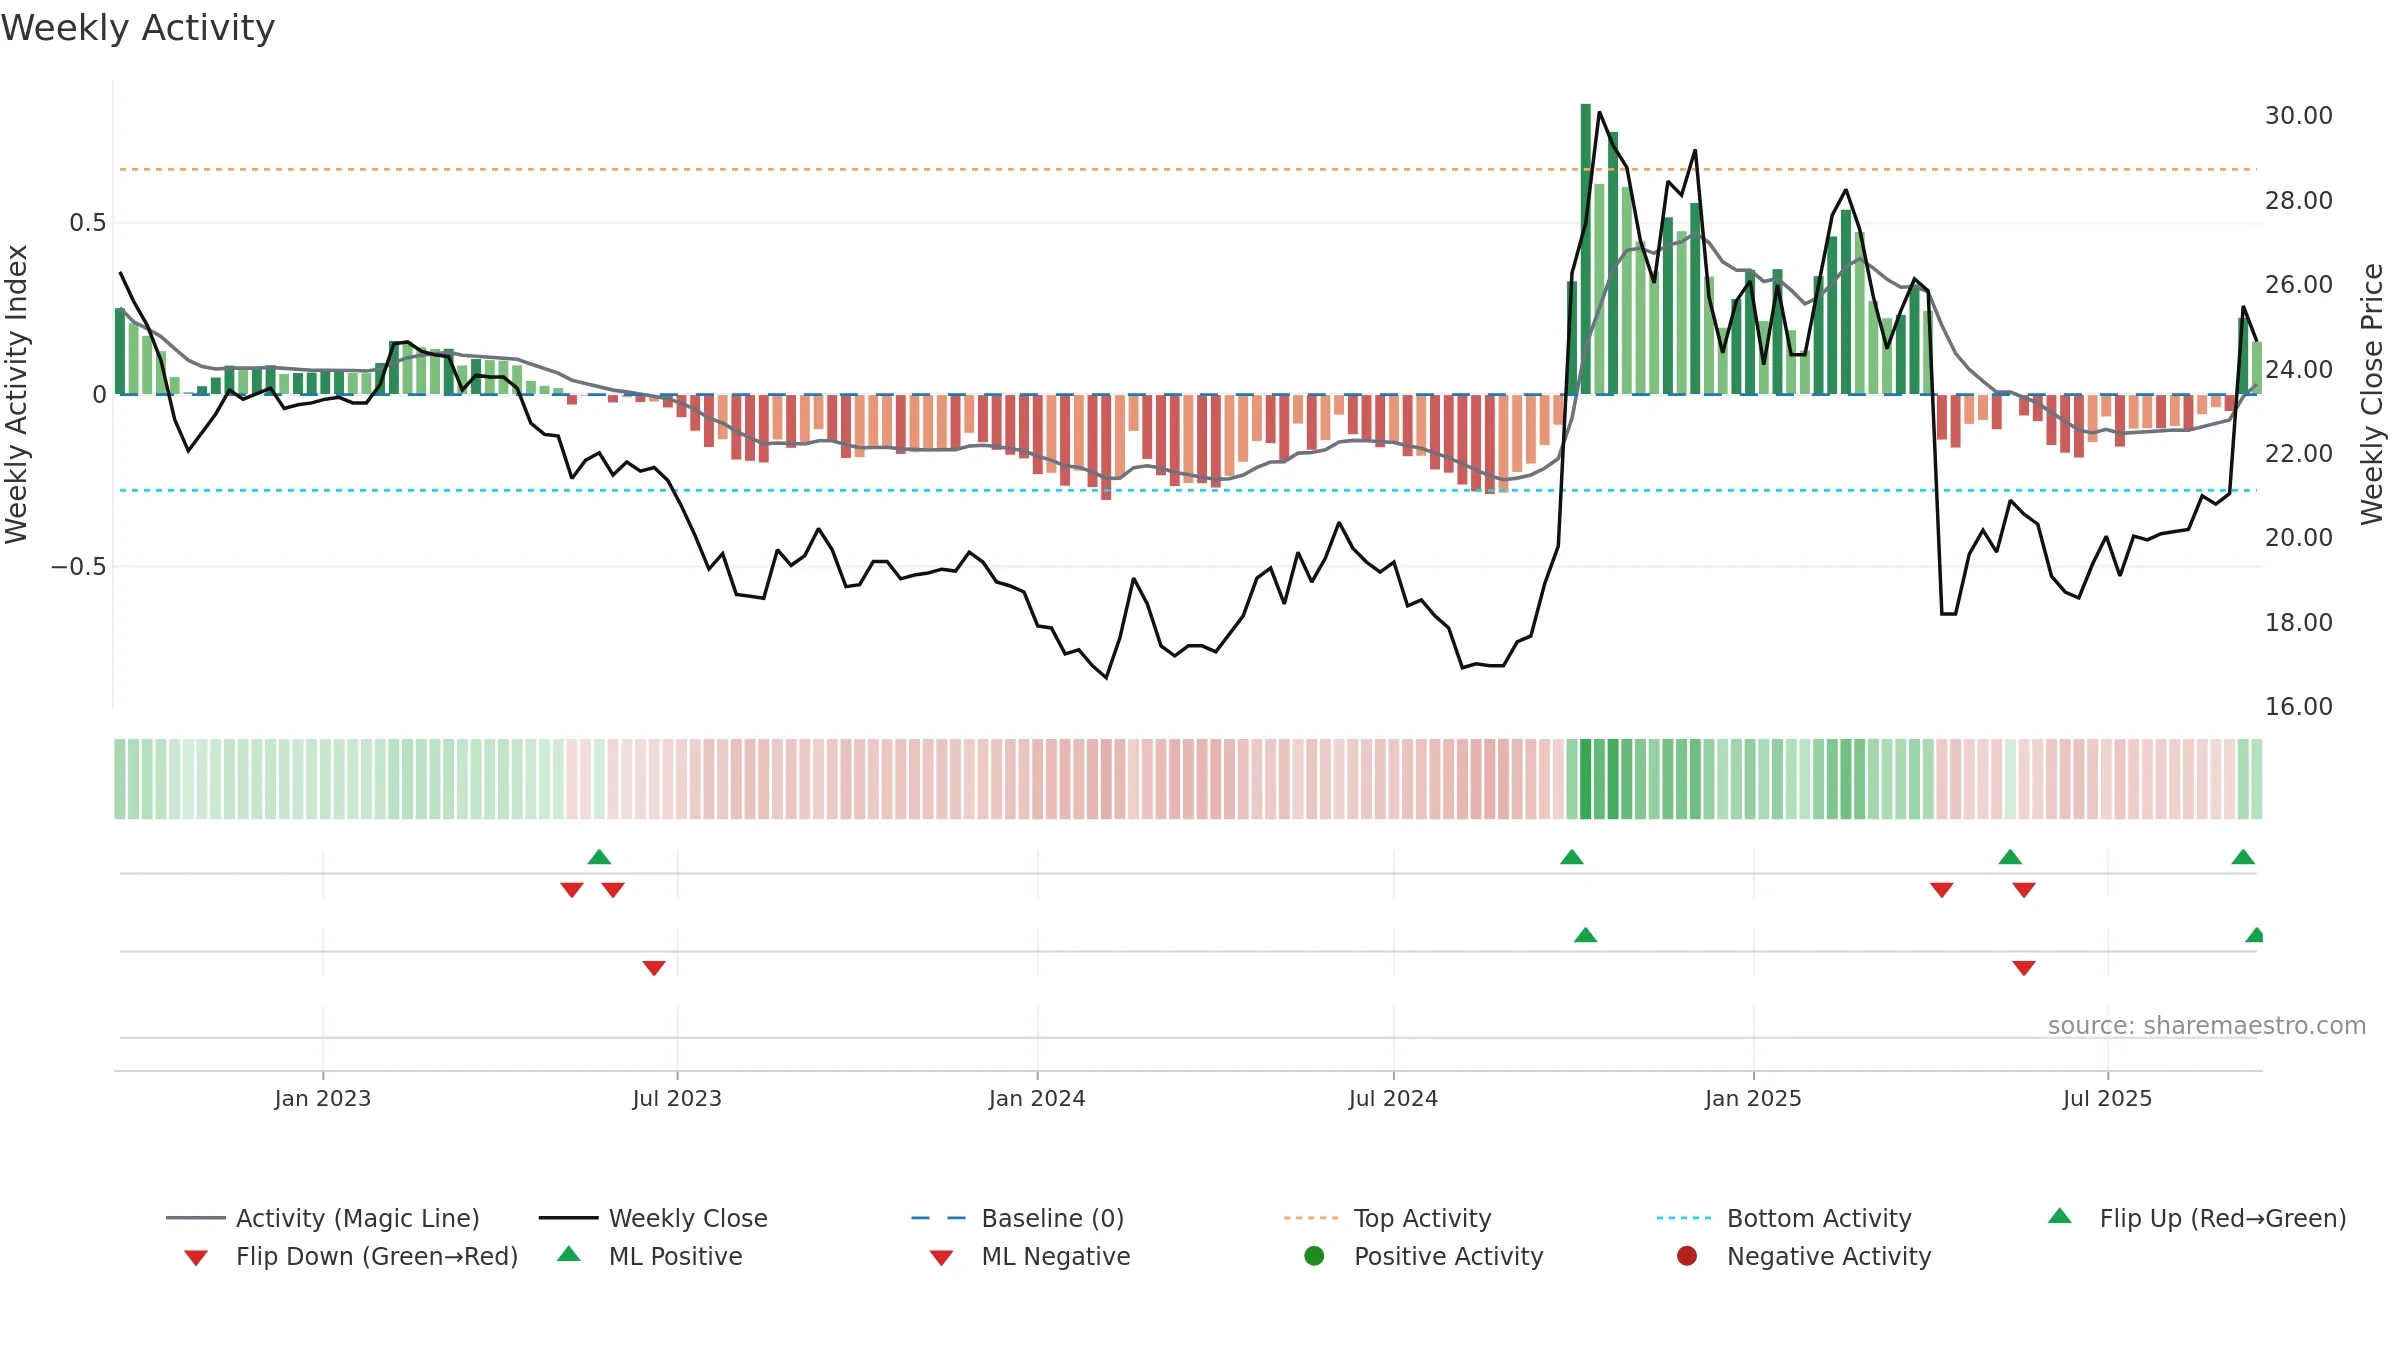
Task: Toggle the Weekly Close legend entry
Action: [x=653, y=1218]
